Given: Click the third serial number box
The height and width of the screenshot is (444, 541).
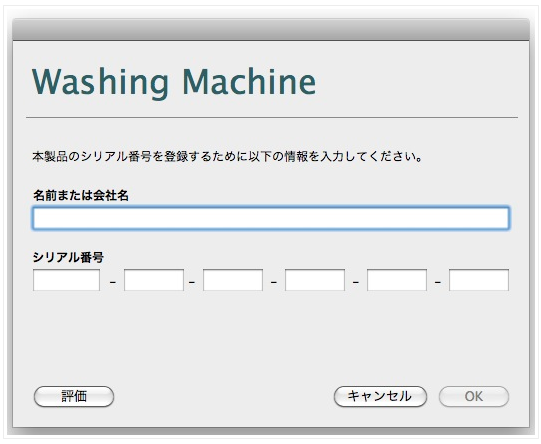Looking at the screenshot, I should point(233,280).
